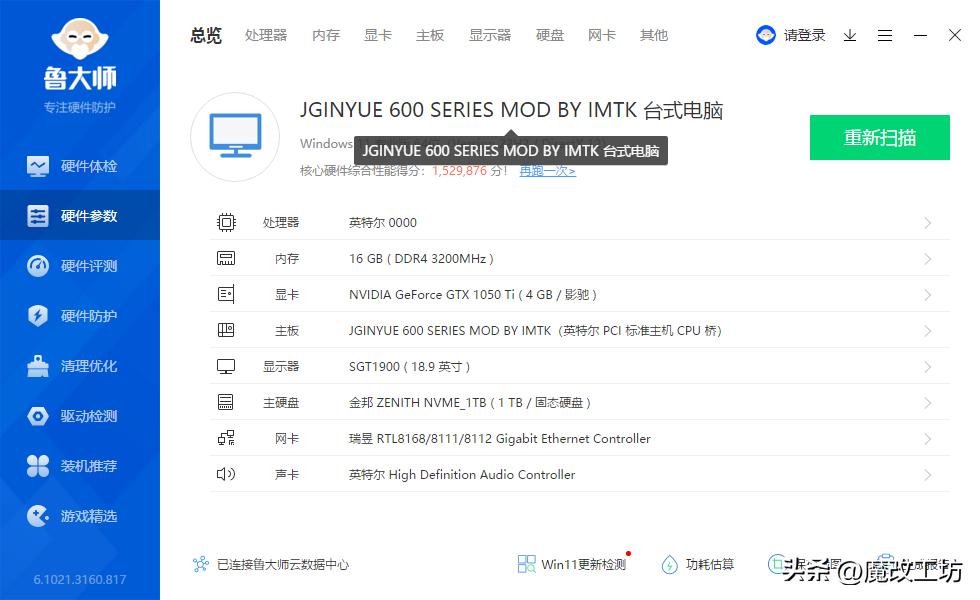Switch to the 显卡 graphics card tab
This screenshot has height=600, width=980.
pyautogui.click(x=377, y=35)
